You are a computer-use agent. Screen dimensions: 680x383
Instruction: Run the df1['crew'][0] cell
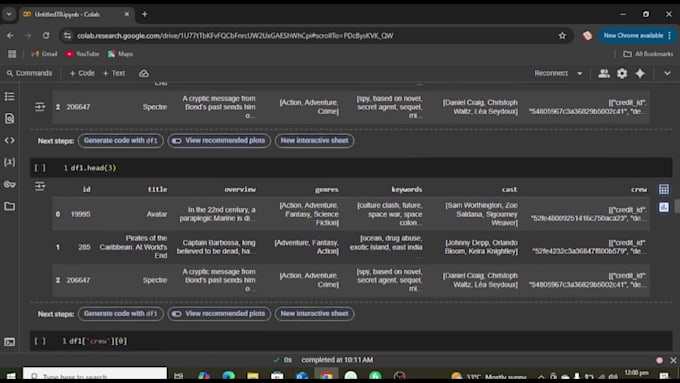point(40,341)
